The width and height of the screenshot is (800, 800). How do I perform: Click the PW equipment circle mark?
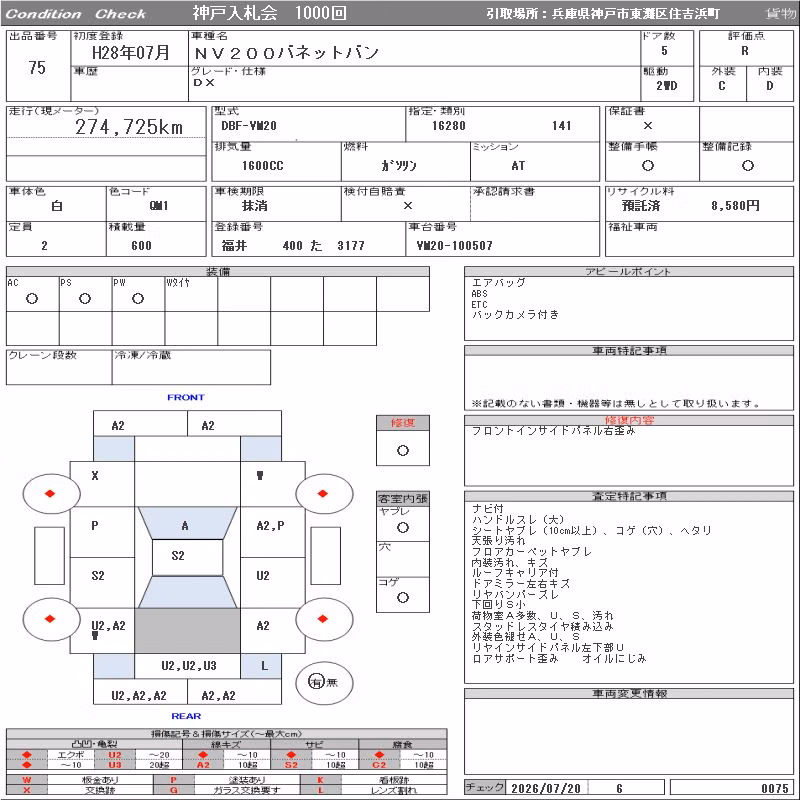138,298
